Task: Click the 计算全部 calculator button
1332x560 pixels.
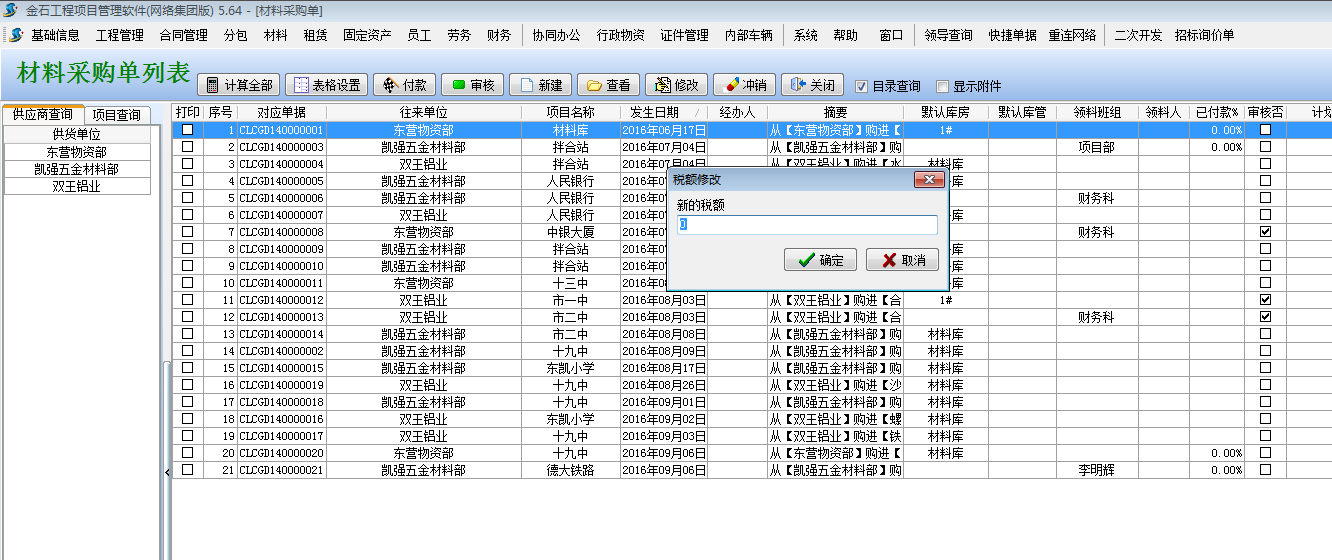Action: 238,85
